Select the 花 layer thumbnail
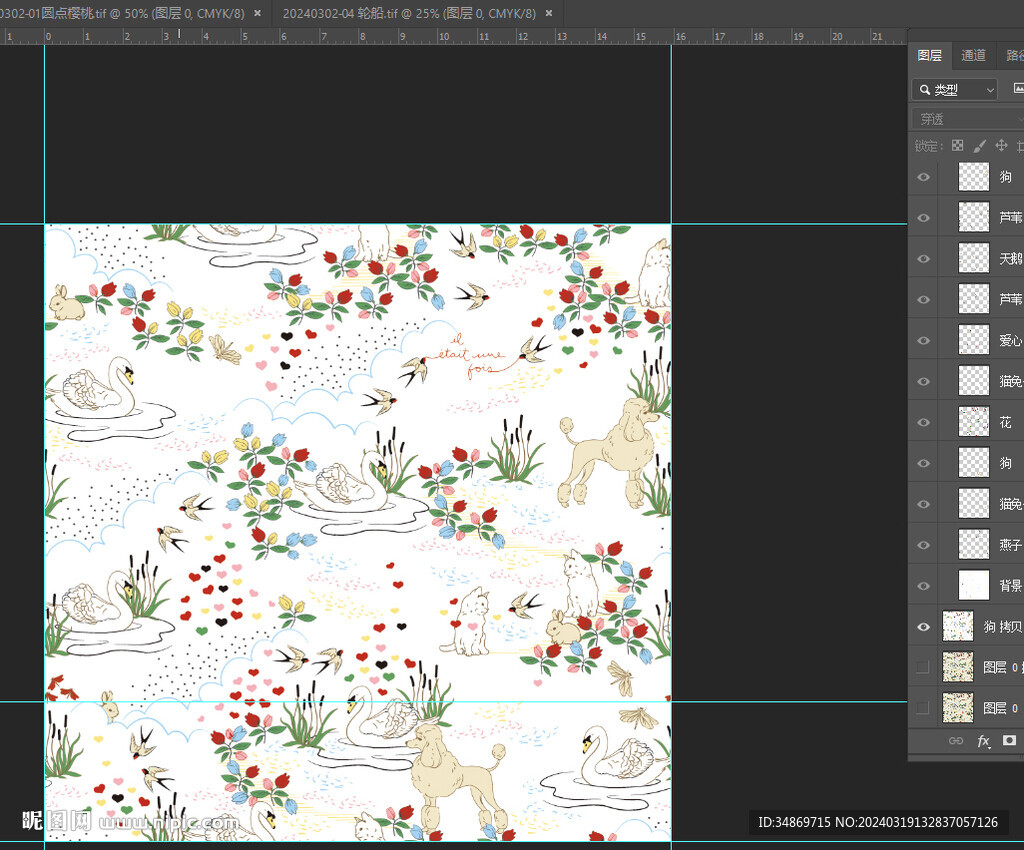 pyautogui.click(x=974, y=422)
